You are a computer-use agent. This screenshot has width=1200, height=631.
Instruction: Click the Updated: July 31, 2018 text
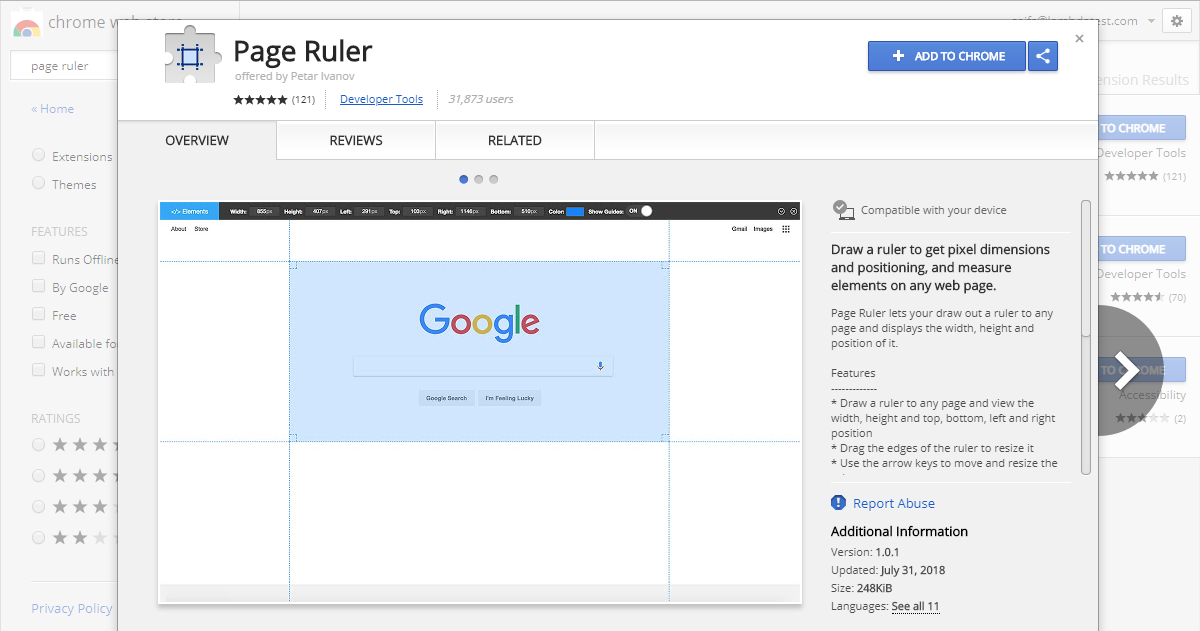point(888,570)
